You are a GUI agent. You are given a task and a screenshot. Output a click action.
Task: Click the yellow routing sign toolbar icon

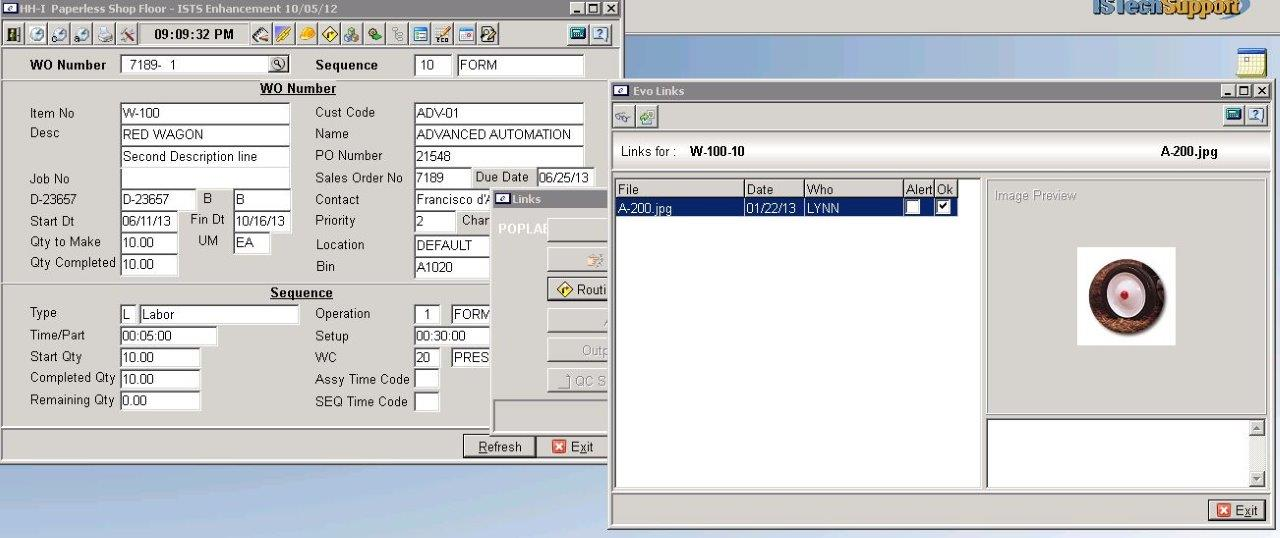click(x=330, y=34)
